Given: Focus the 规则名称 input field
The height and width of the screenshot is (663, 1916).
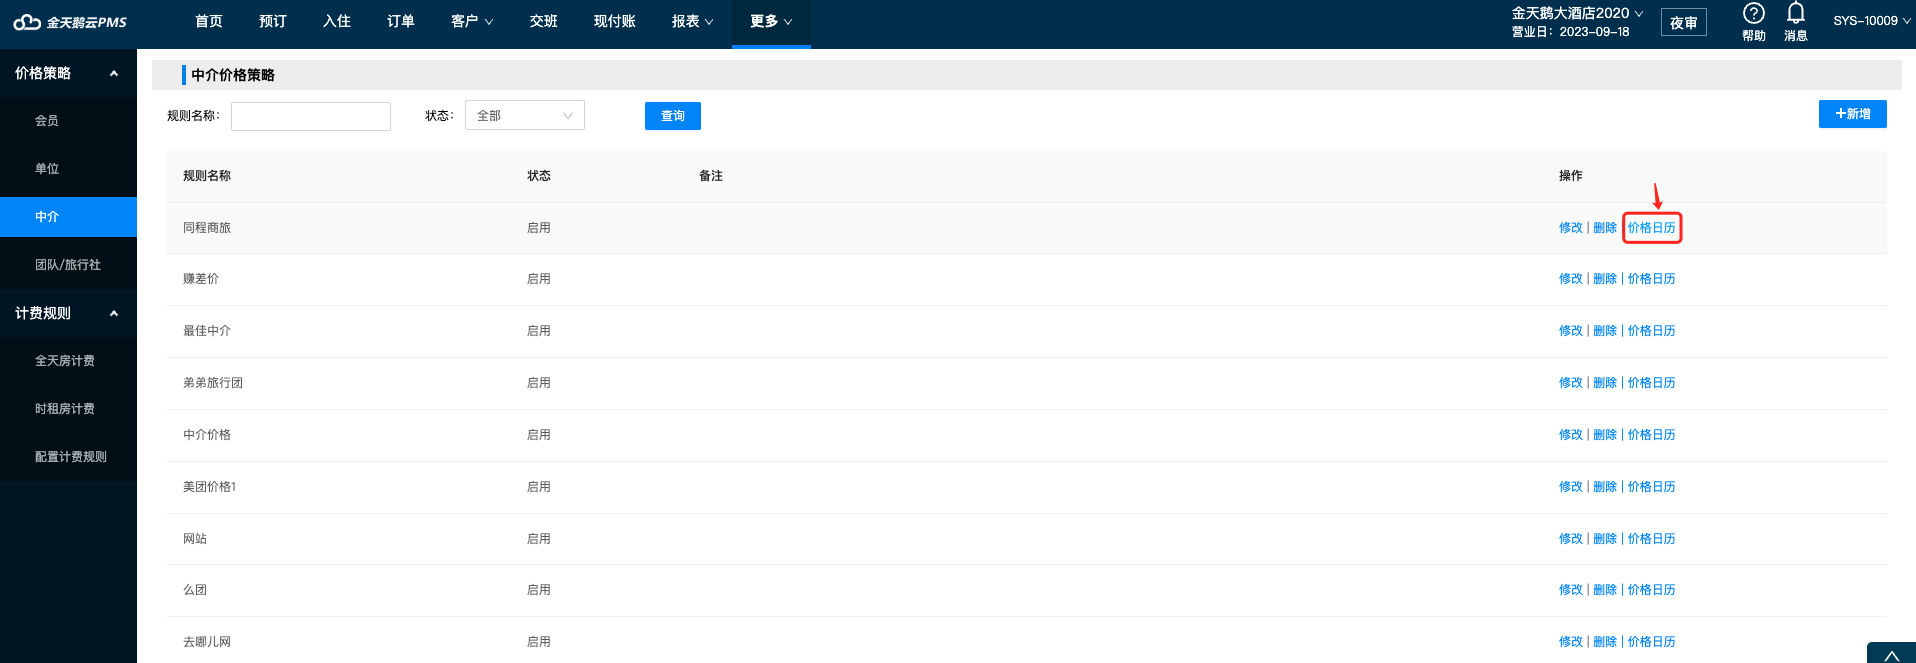Looking at the screenshot, I should (311, 116).
